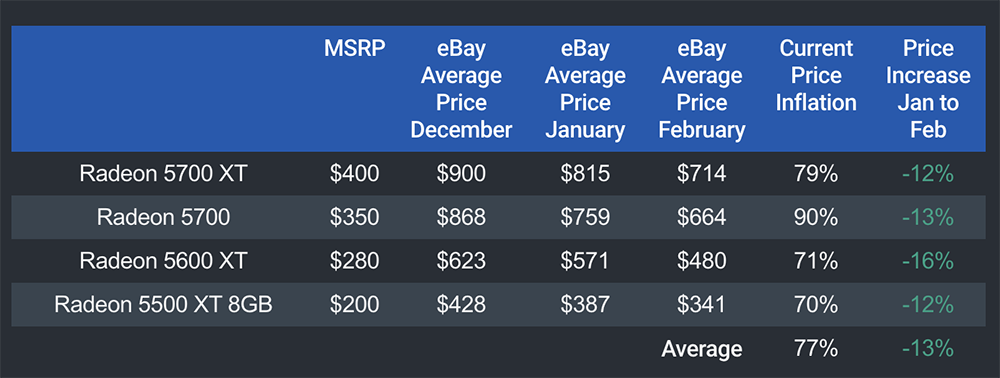The height and width of the screenshot is (378, 1000).
Task: Select the eBay Average Price February header
Action: [x=702, y=89]
